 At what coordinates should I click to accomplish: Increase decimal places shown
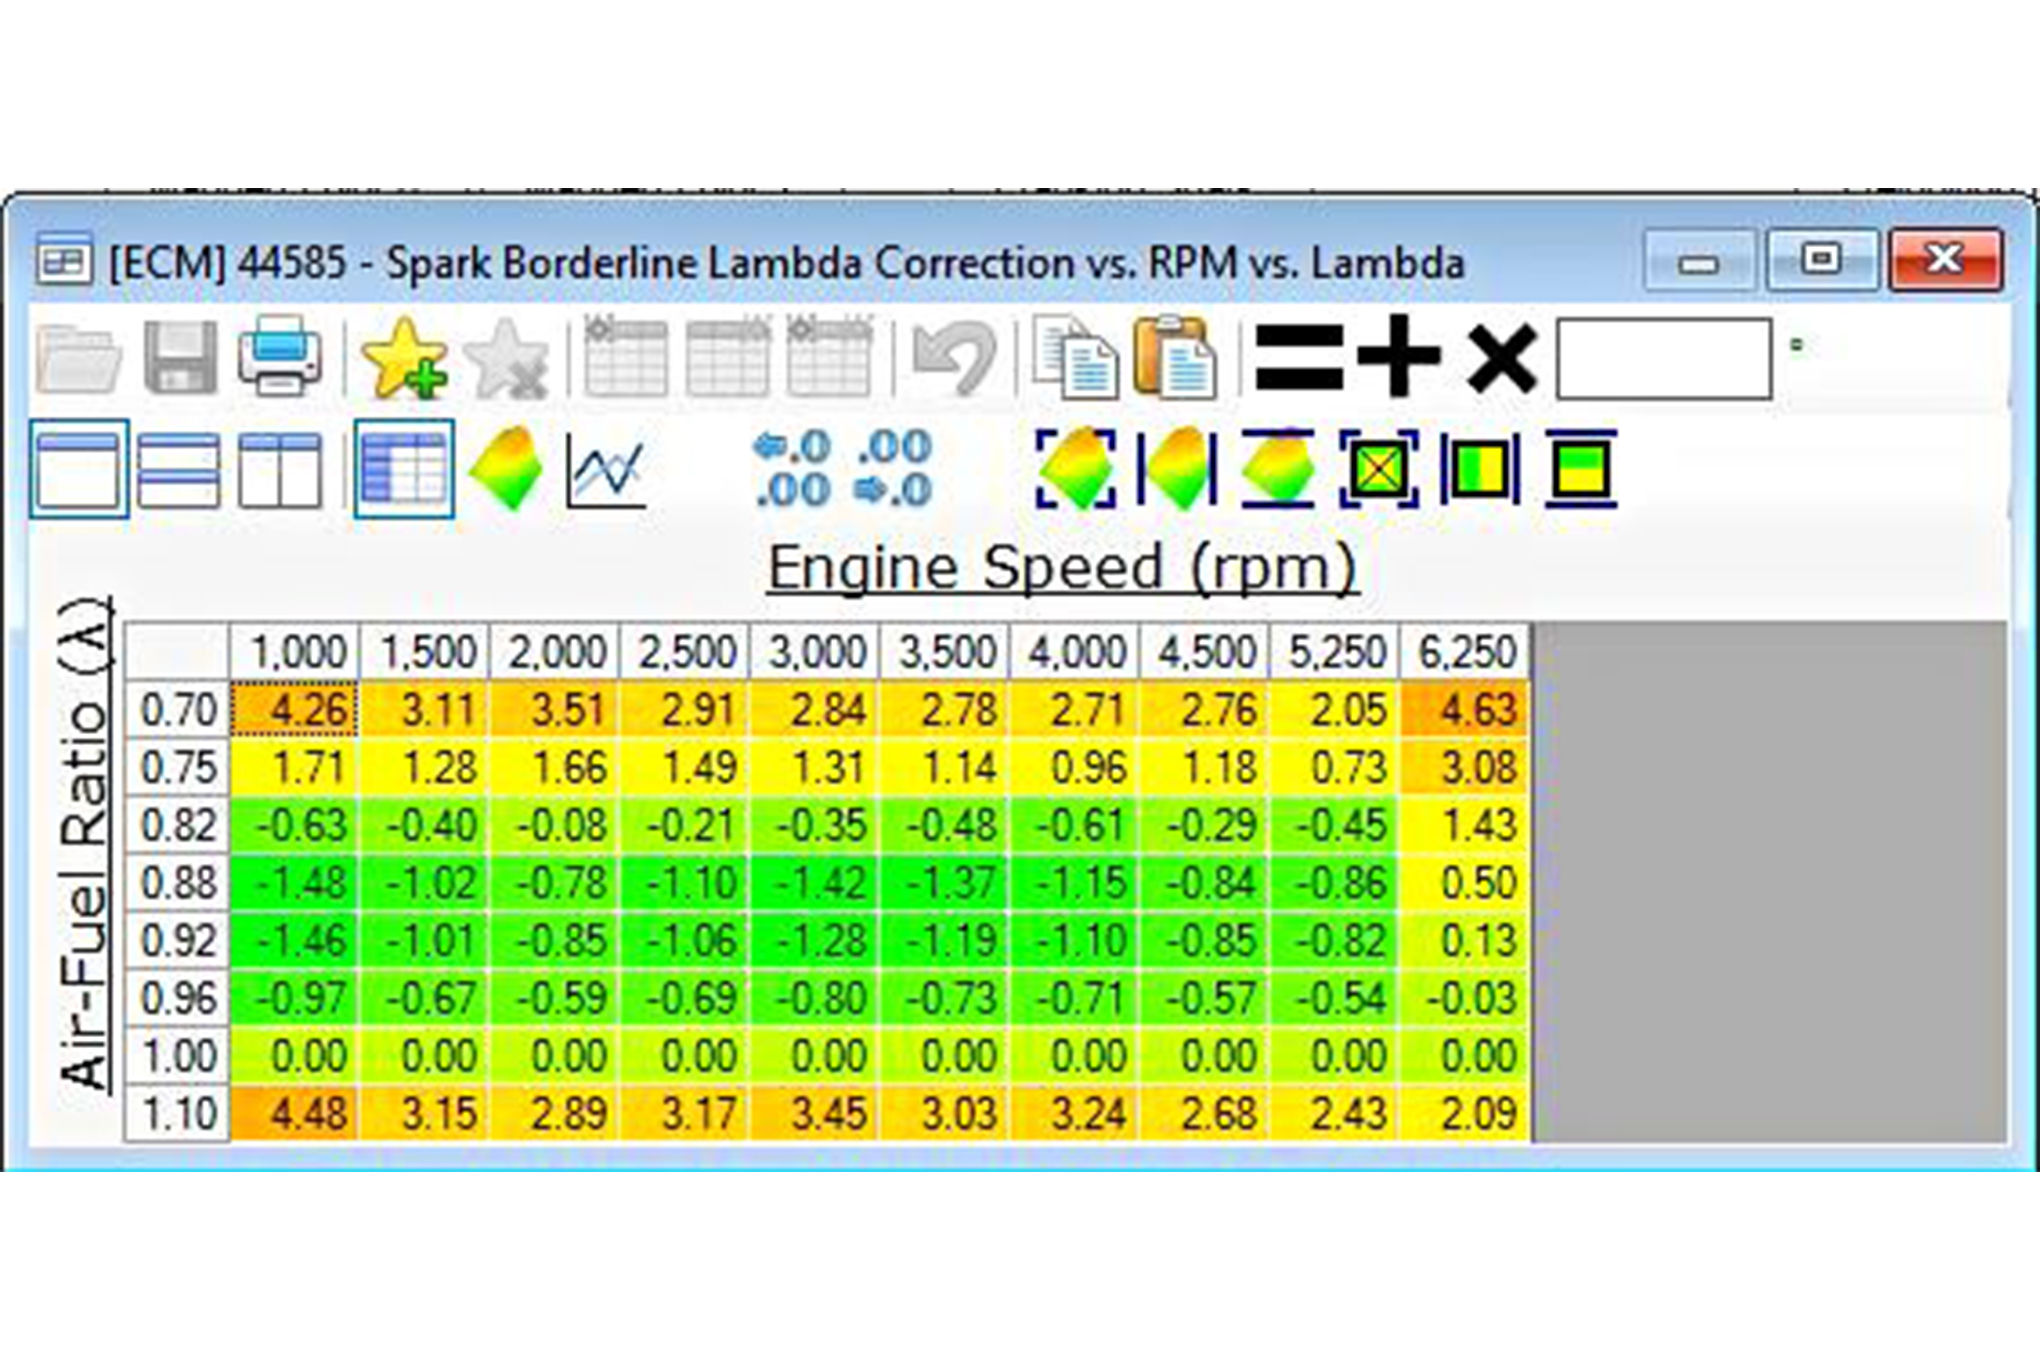[794, 468]
